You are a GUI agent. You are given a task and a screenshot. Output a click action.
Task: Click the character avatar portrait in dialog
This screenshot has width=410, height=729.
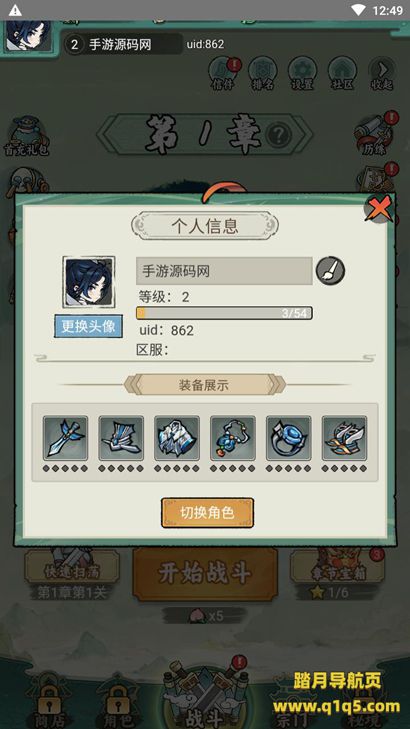(88, 282)
